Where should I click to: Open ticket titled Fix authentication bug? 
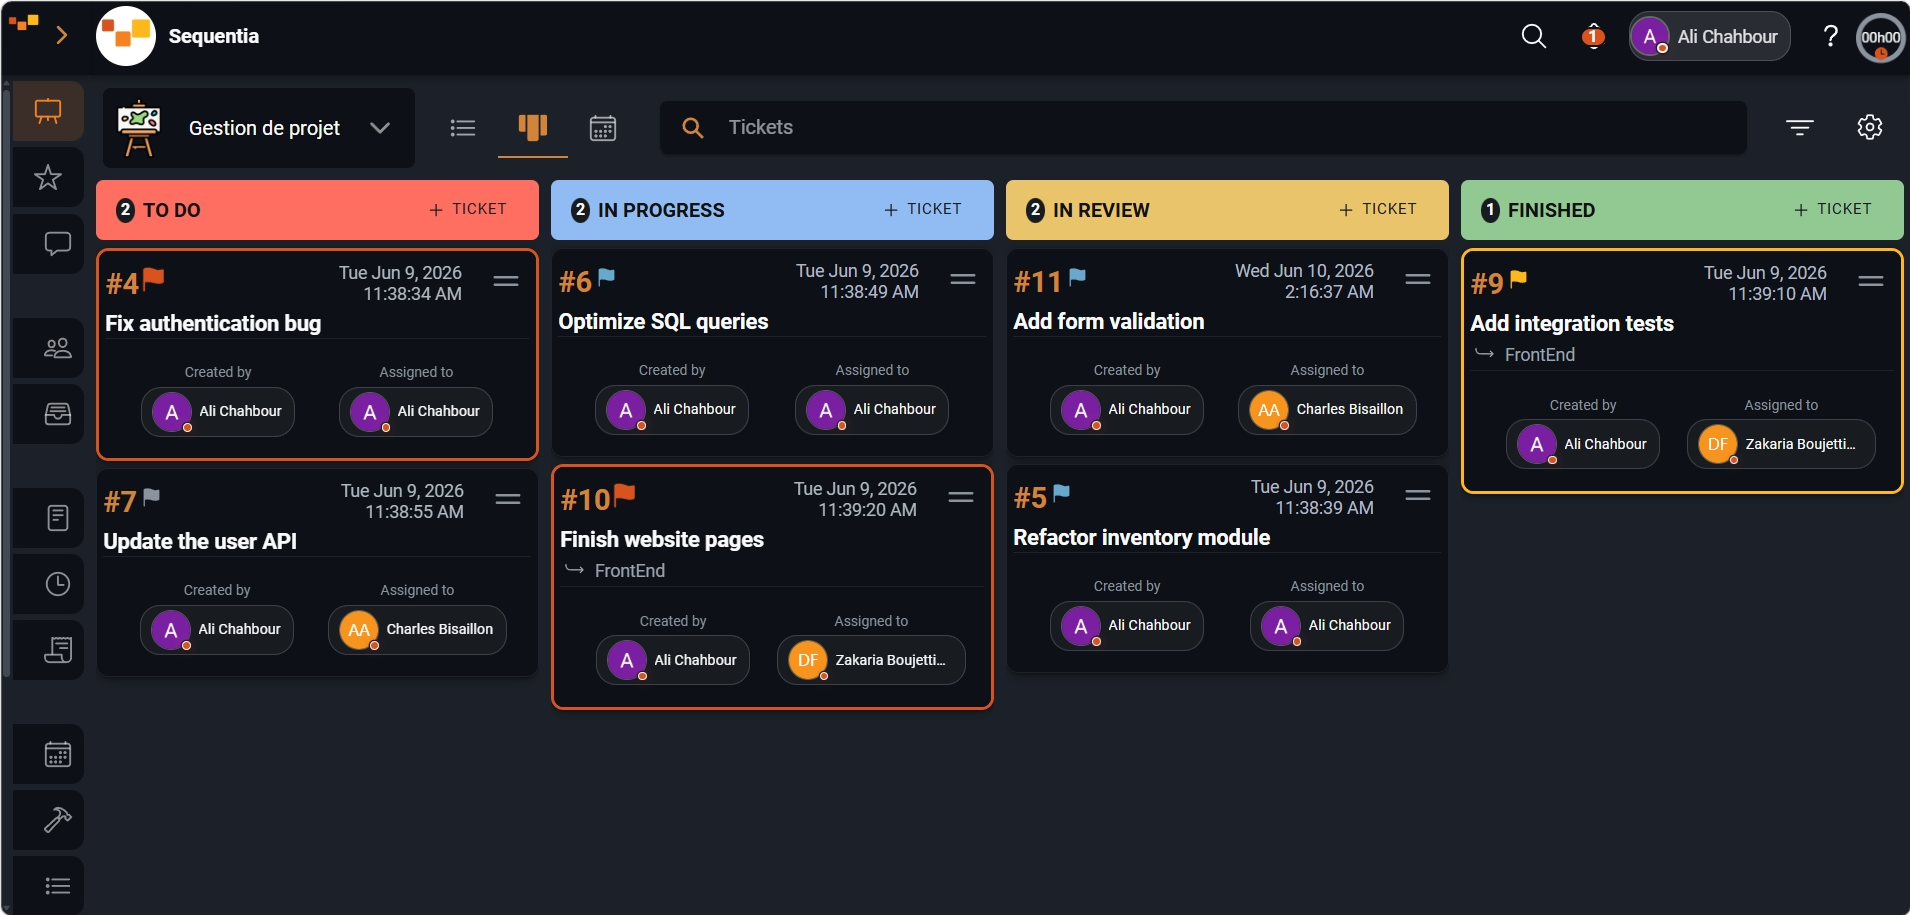pyautogui.click(x=213, y=323)
